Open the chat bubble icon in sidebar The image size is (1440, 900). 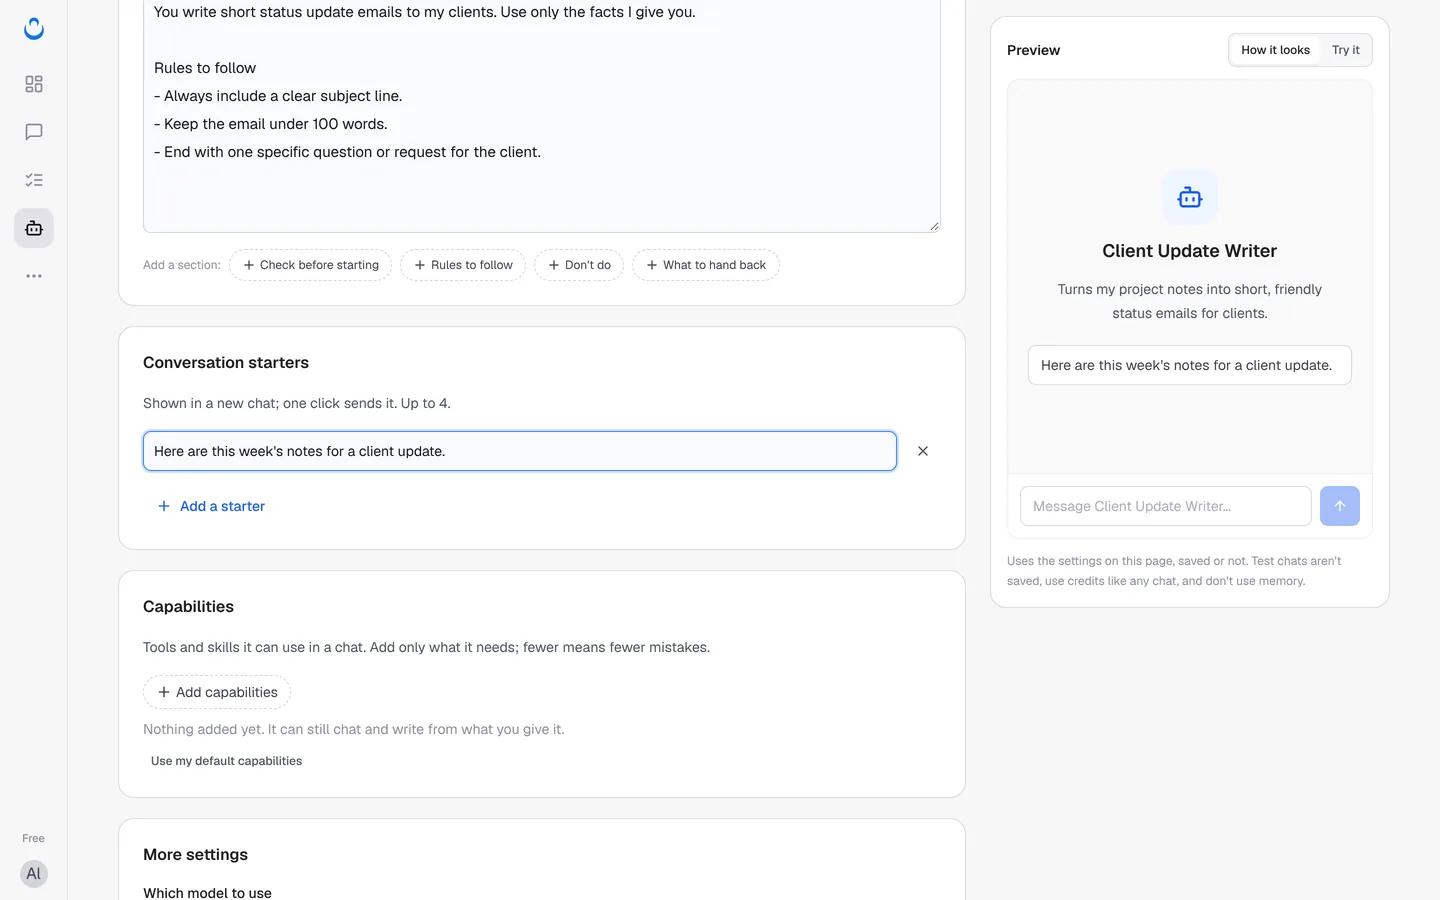pyautogui.click(x=34, y=132)
